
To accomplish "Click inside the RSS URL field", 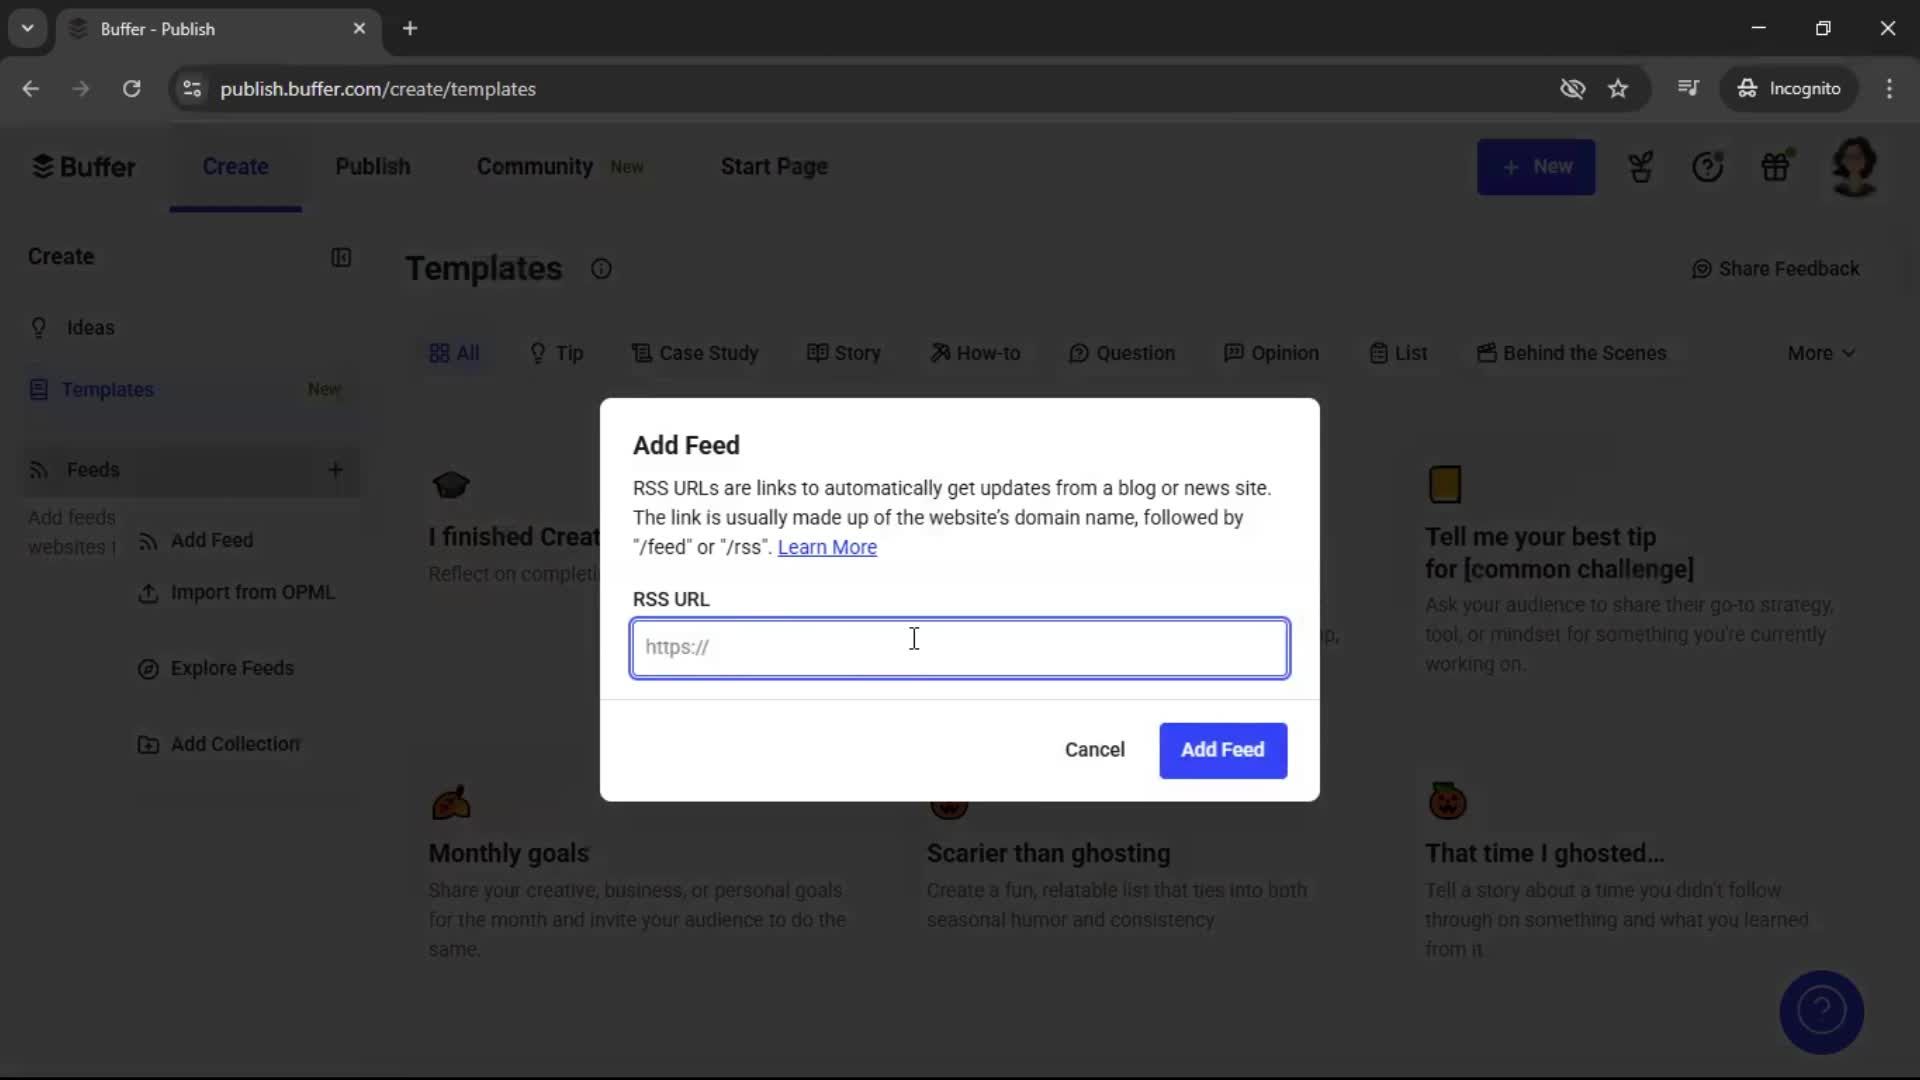I will click(x=959, y=648).
